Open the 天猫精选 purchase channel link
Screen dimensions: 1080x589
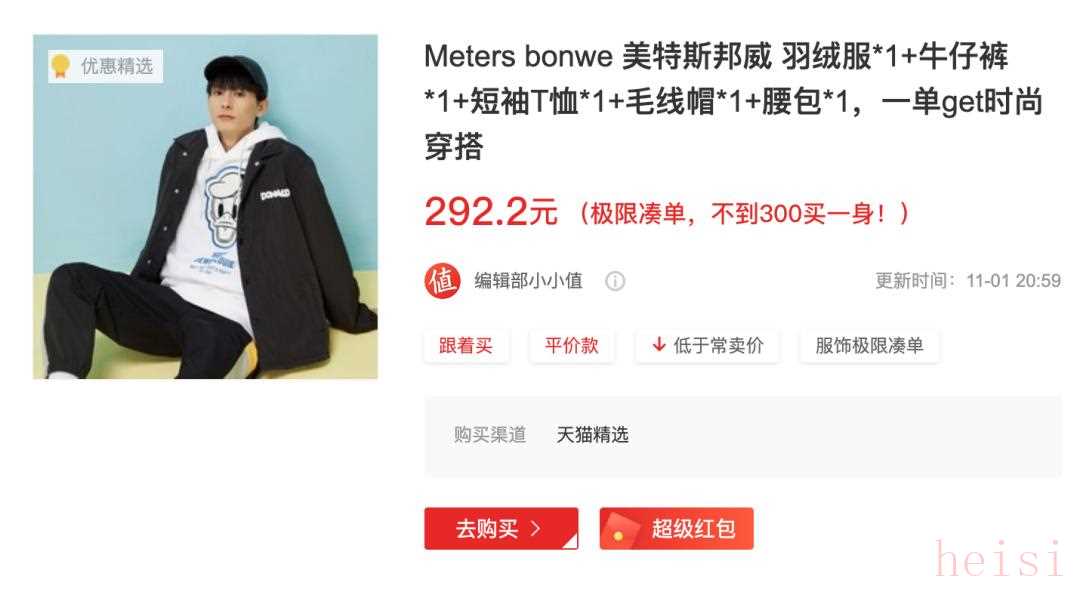[592, 435]
